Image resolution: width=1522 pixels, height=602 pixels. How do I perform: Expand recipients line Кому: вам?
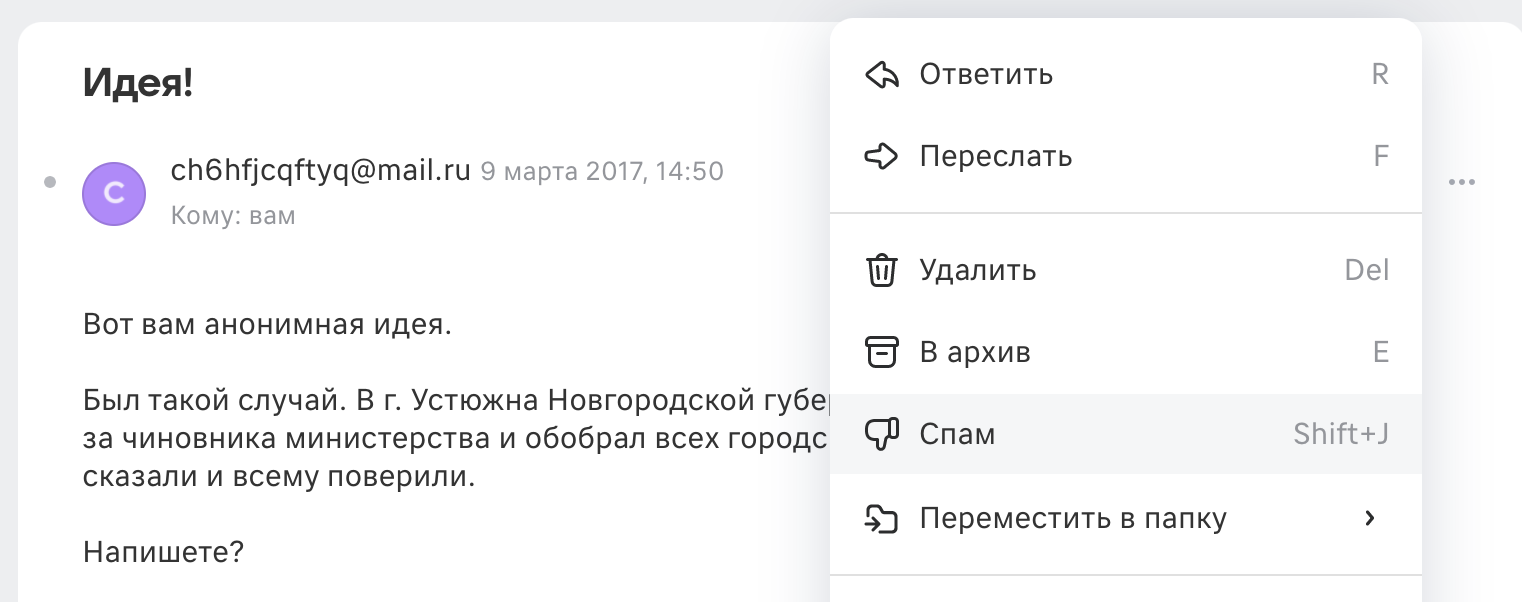(233, 215)
